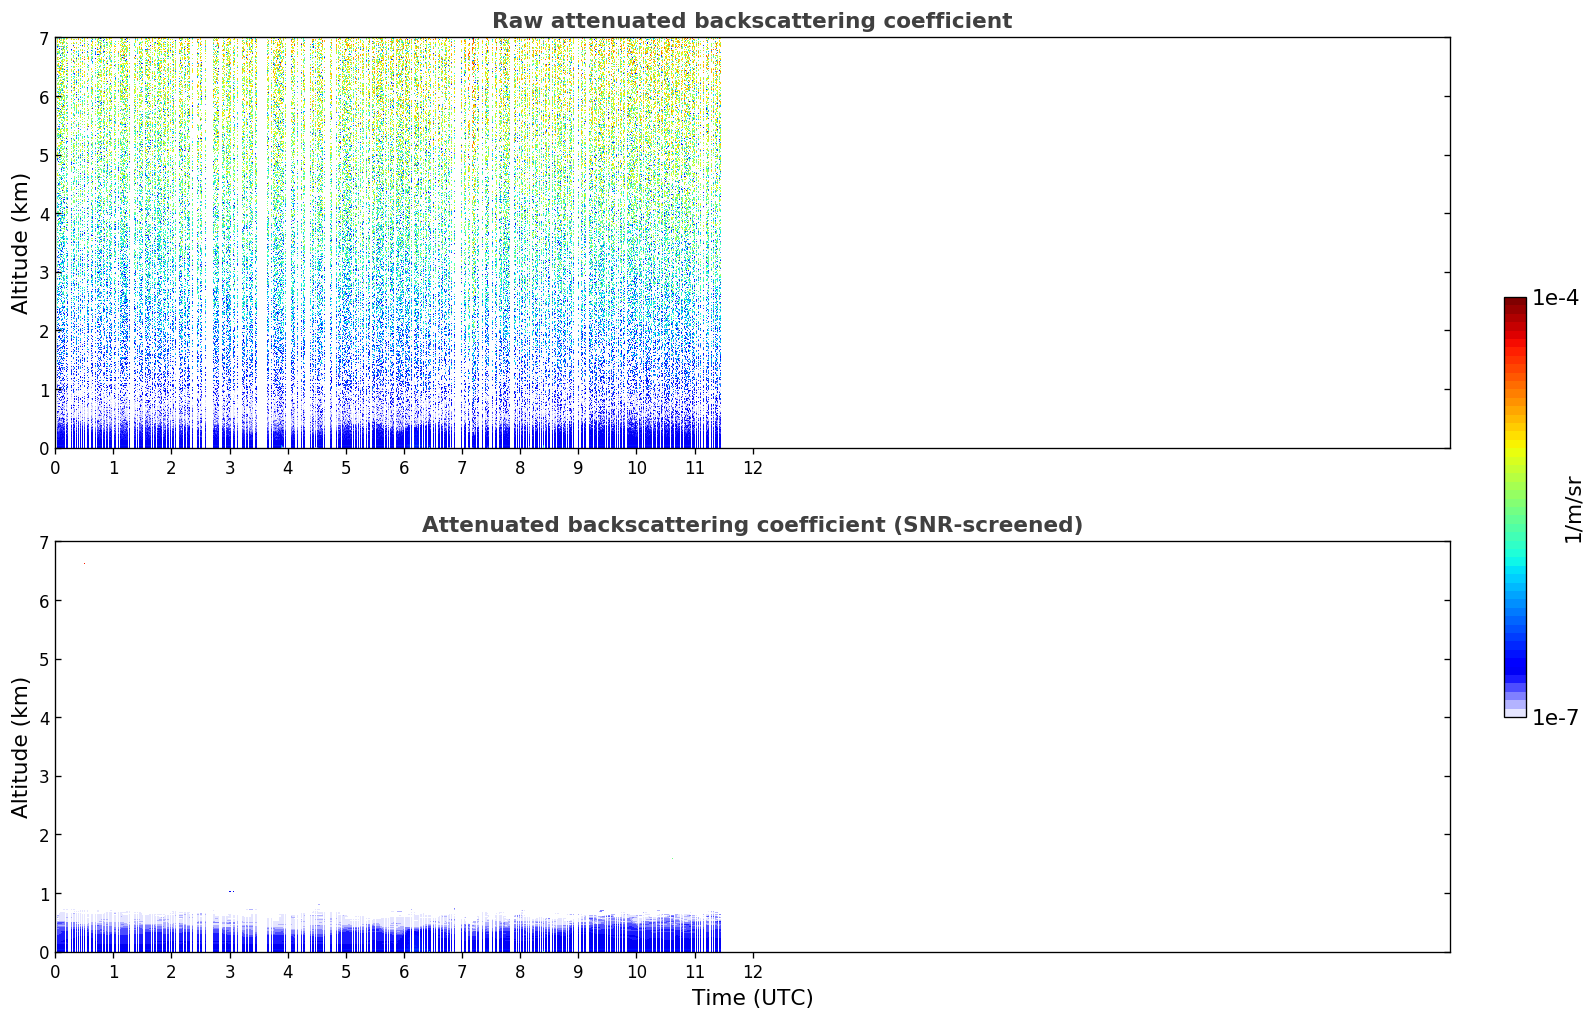Click the bottom plot's Altitude (km) label
The image size is (1595, 1020).
[21, 747]
